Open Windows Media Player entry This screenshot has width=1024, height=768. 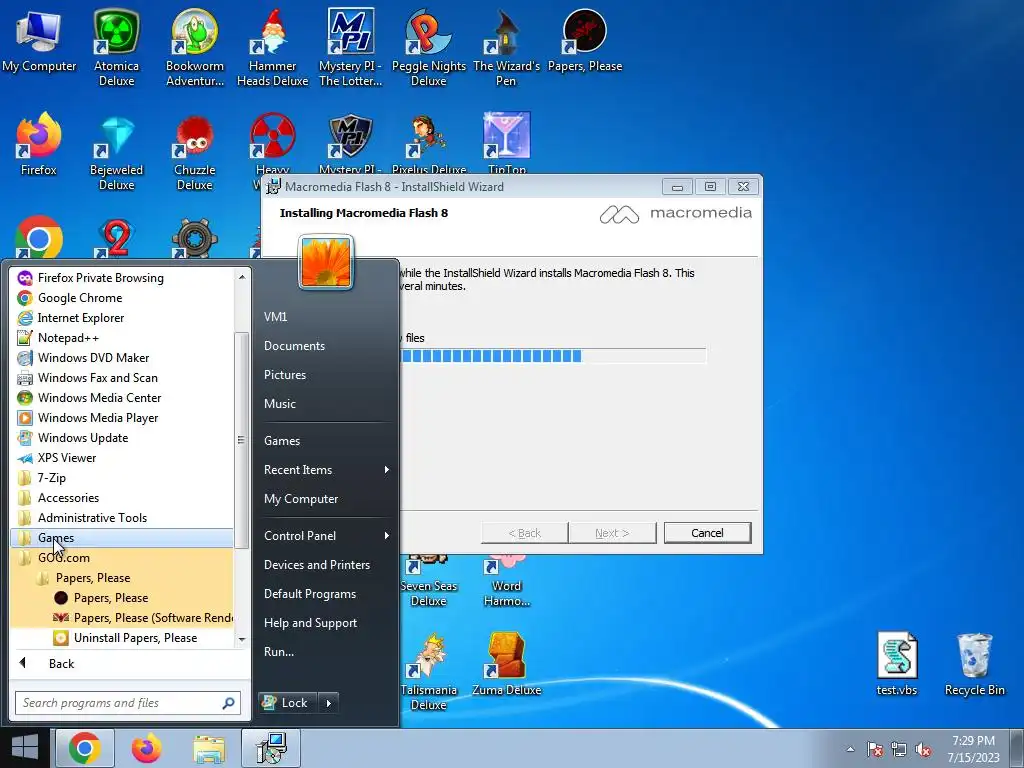tap(121, 418)
